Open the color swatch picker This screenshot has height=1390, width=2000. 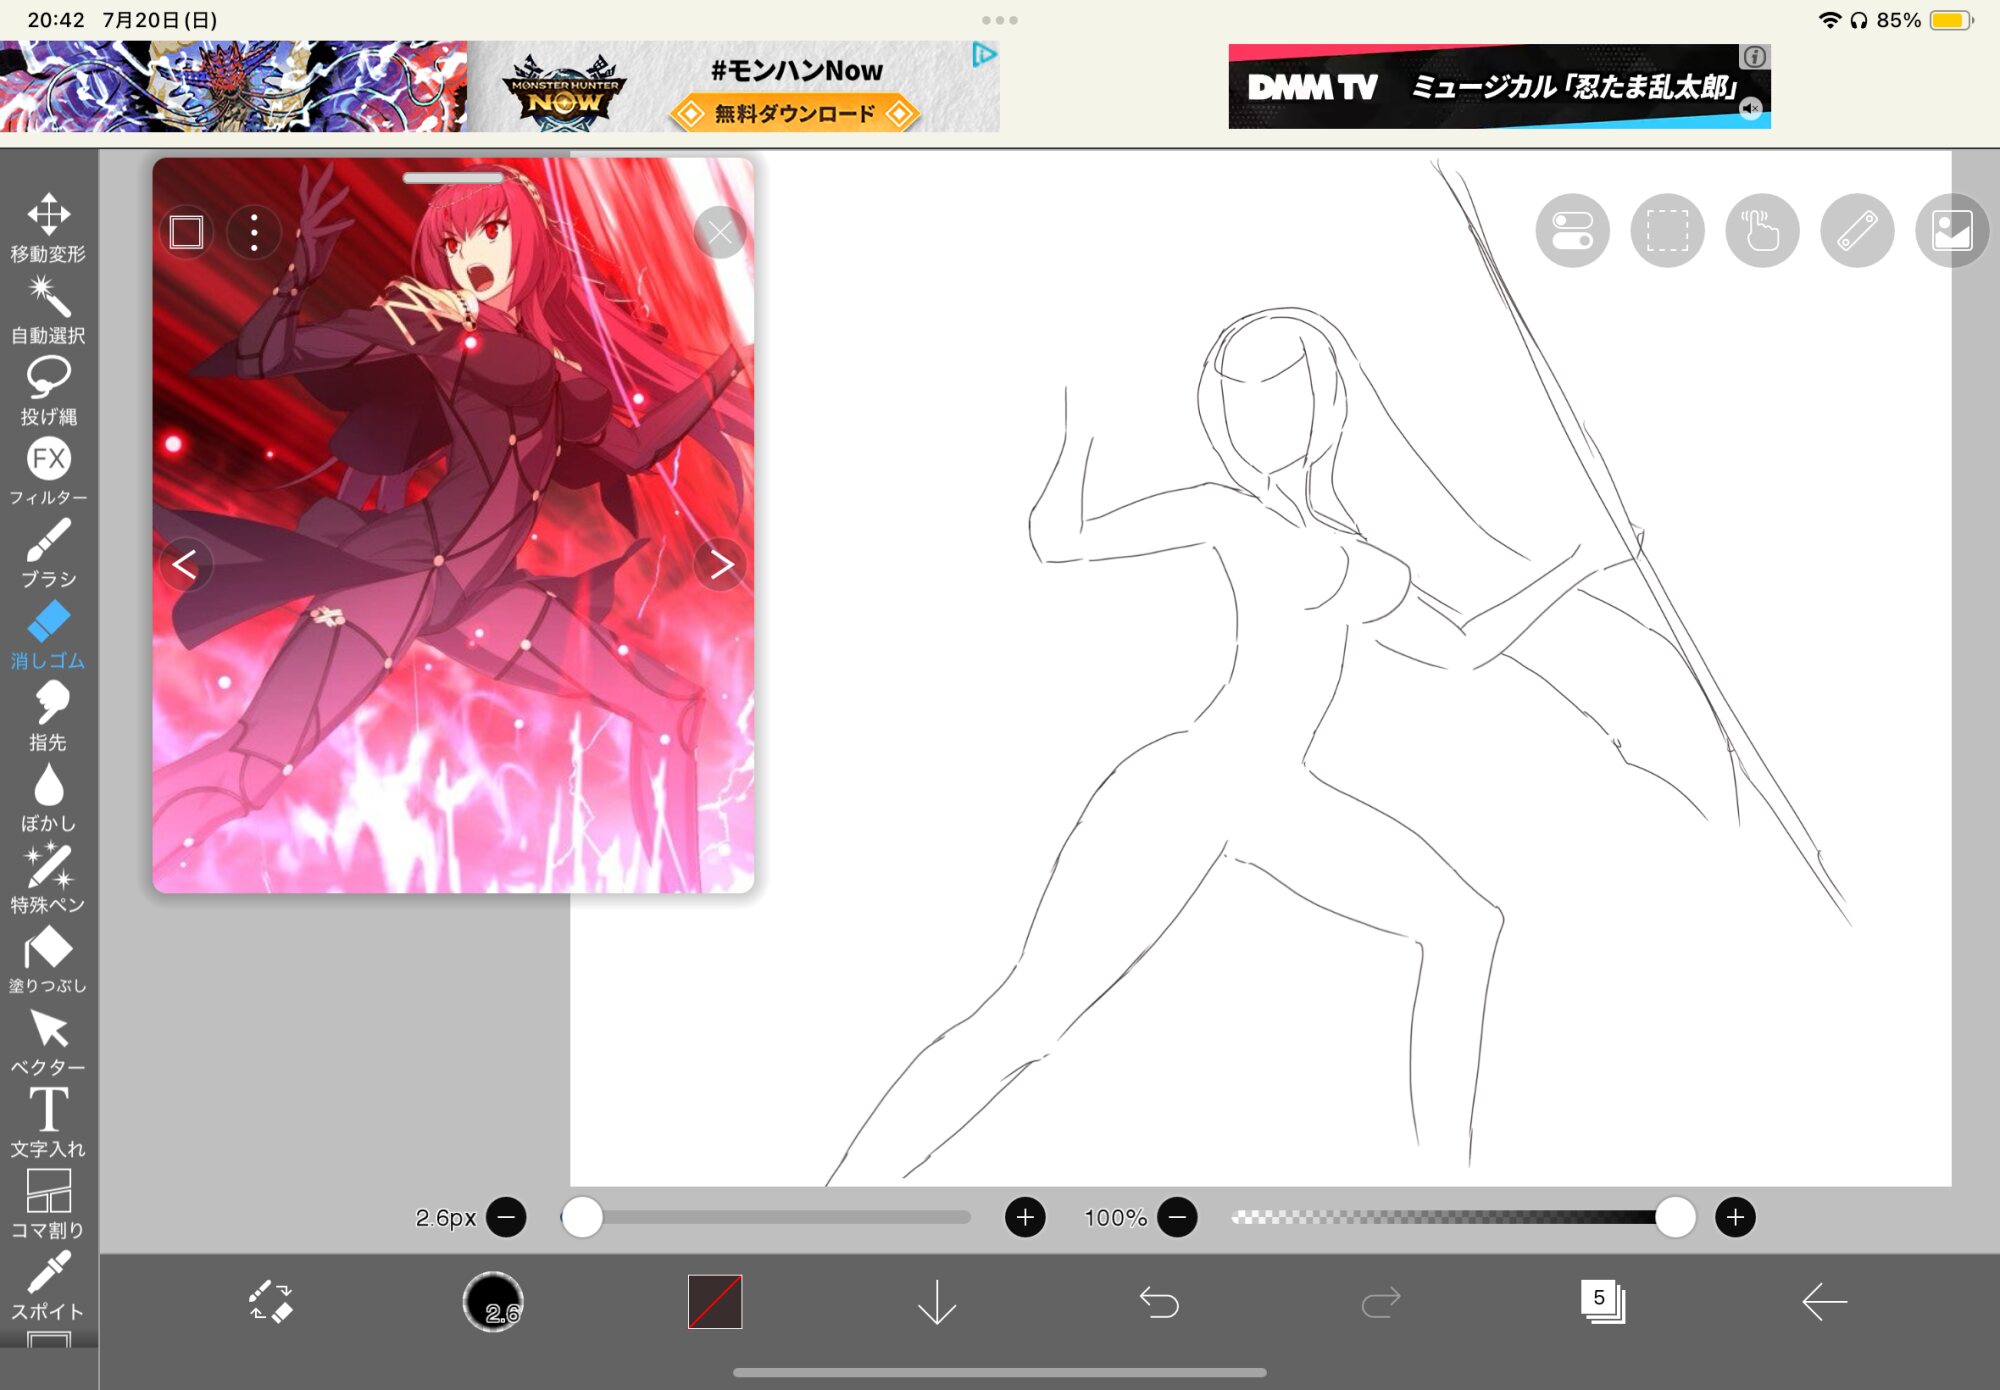point(715,1301)
